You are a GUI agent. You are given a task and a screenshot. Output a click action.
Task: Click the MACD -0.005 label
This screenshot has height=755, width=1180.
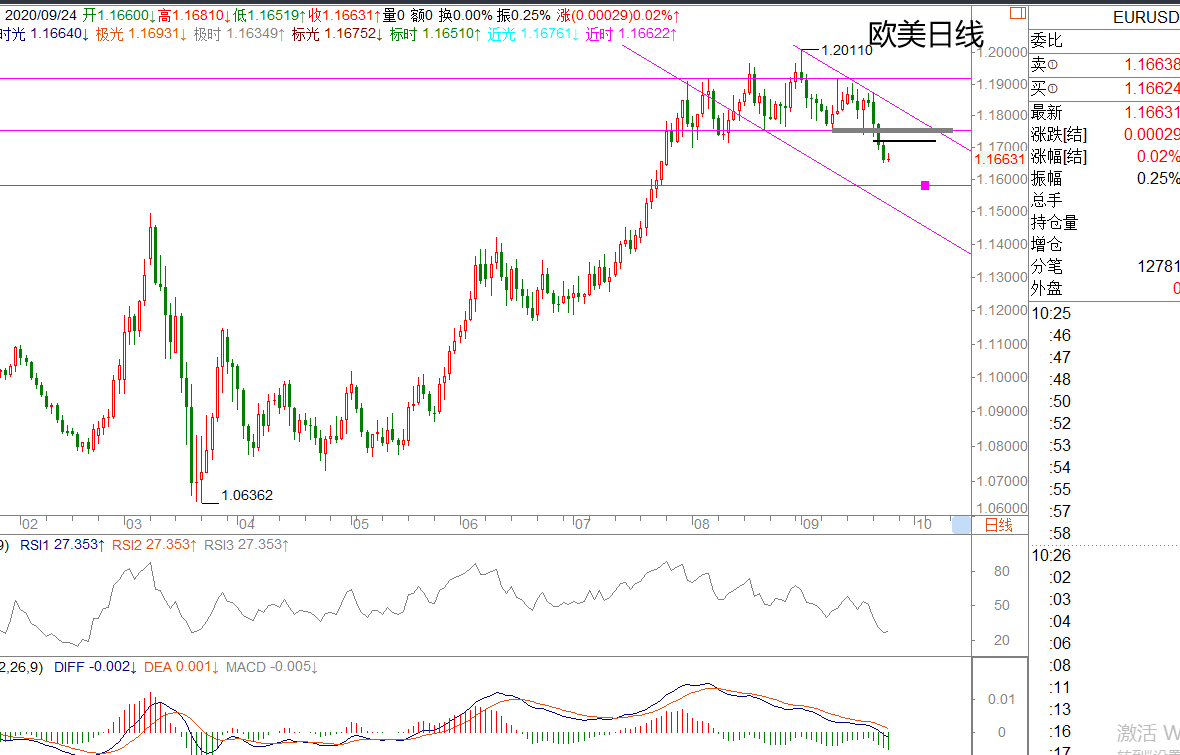click(272, 667)
